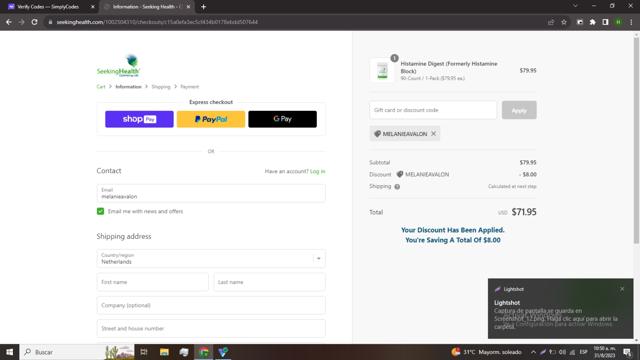Bookmark this page with the star icon
The width and height of the screenshot is (640, 360).
point(564,22)
